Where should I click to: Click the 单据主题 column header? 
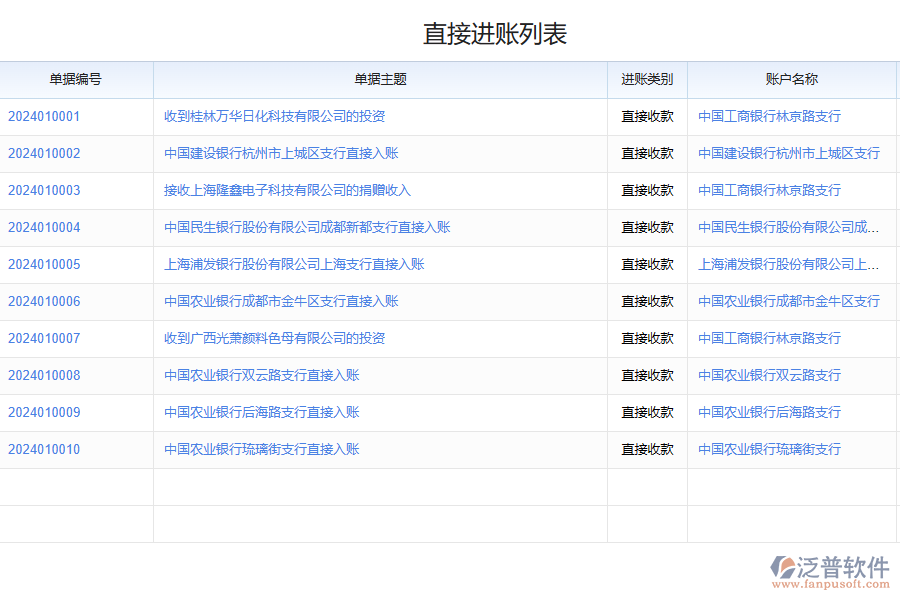(x=379, y=80)
